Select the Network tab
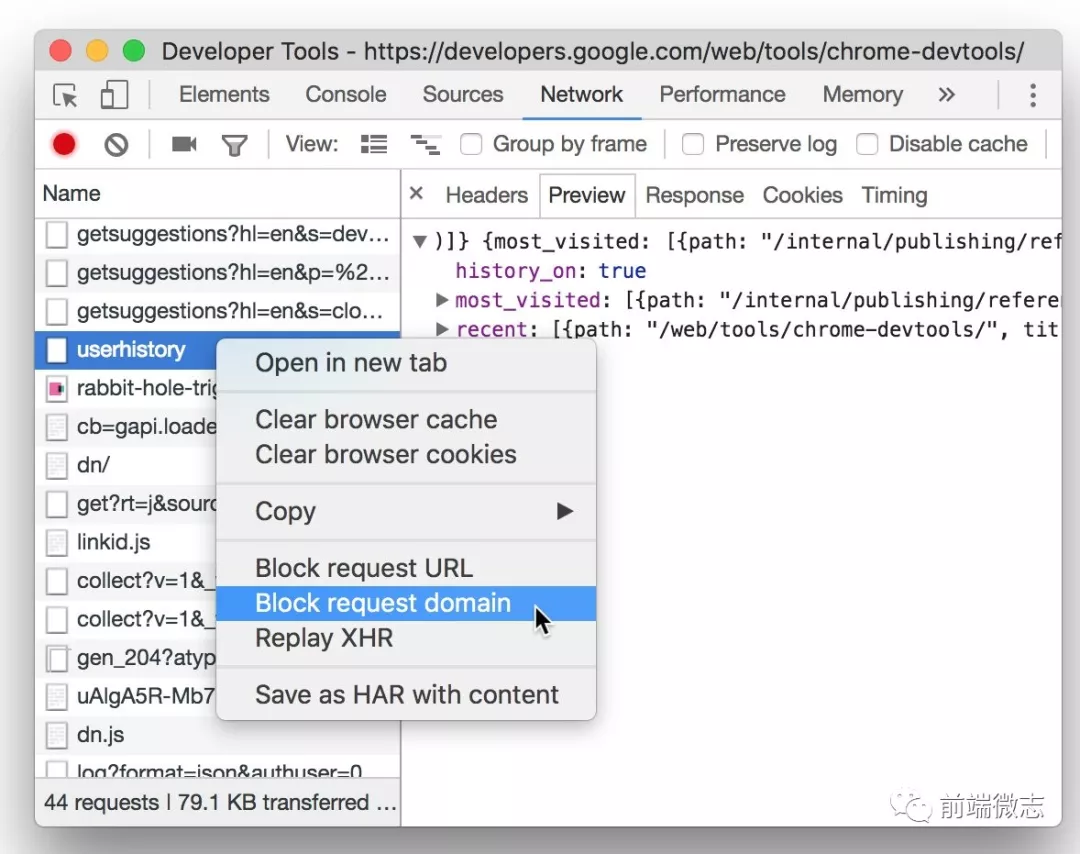Screen dimensions: 1080x854 (x=581, y=94)
